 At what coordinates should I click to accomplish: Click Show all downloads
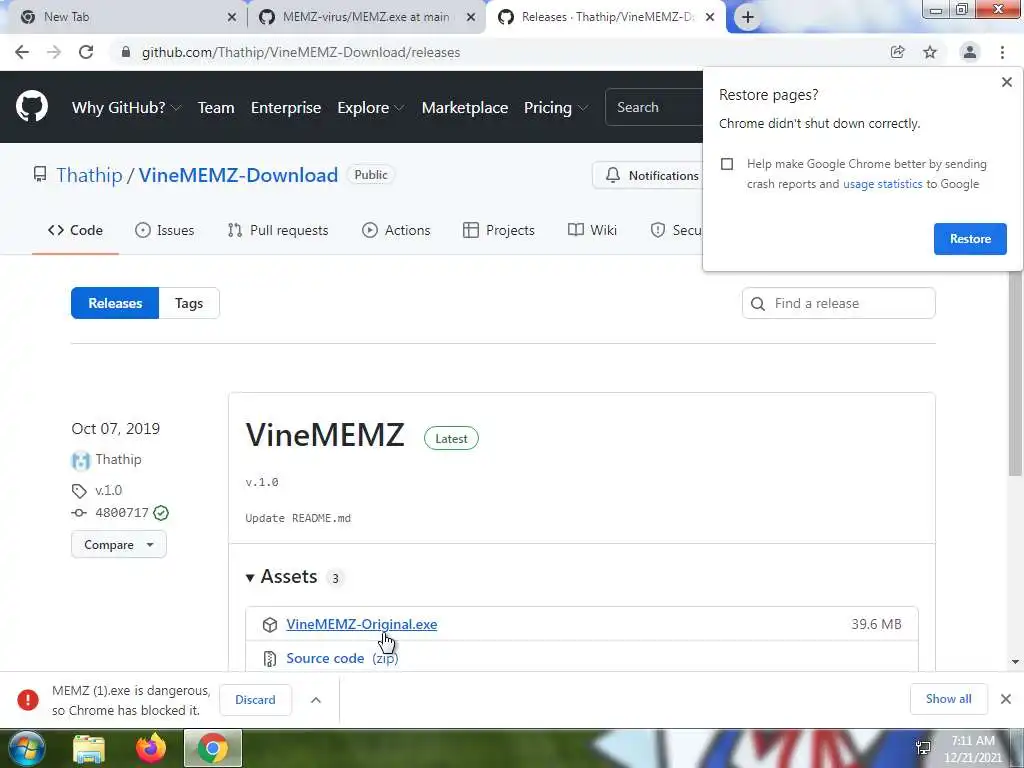(x=948, y=699)
